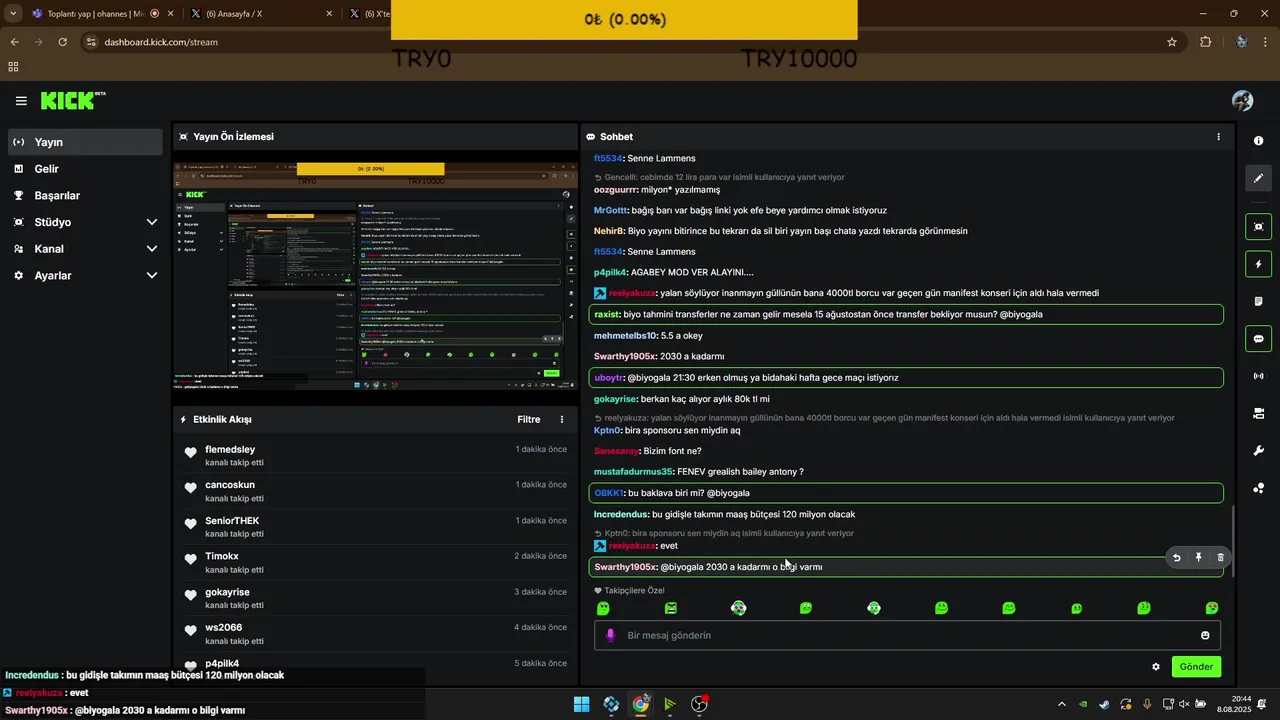This screenshot has width=1280, height=720.
Task: Insert the angry square-faced green emote
Action: coord(671,608)
